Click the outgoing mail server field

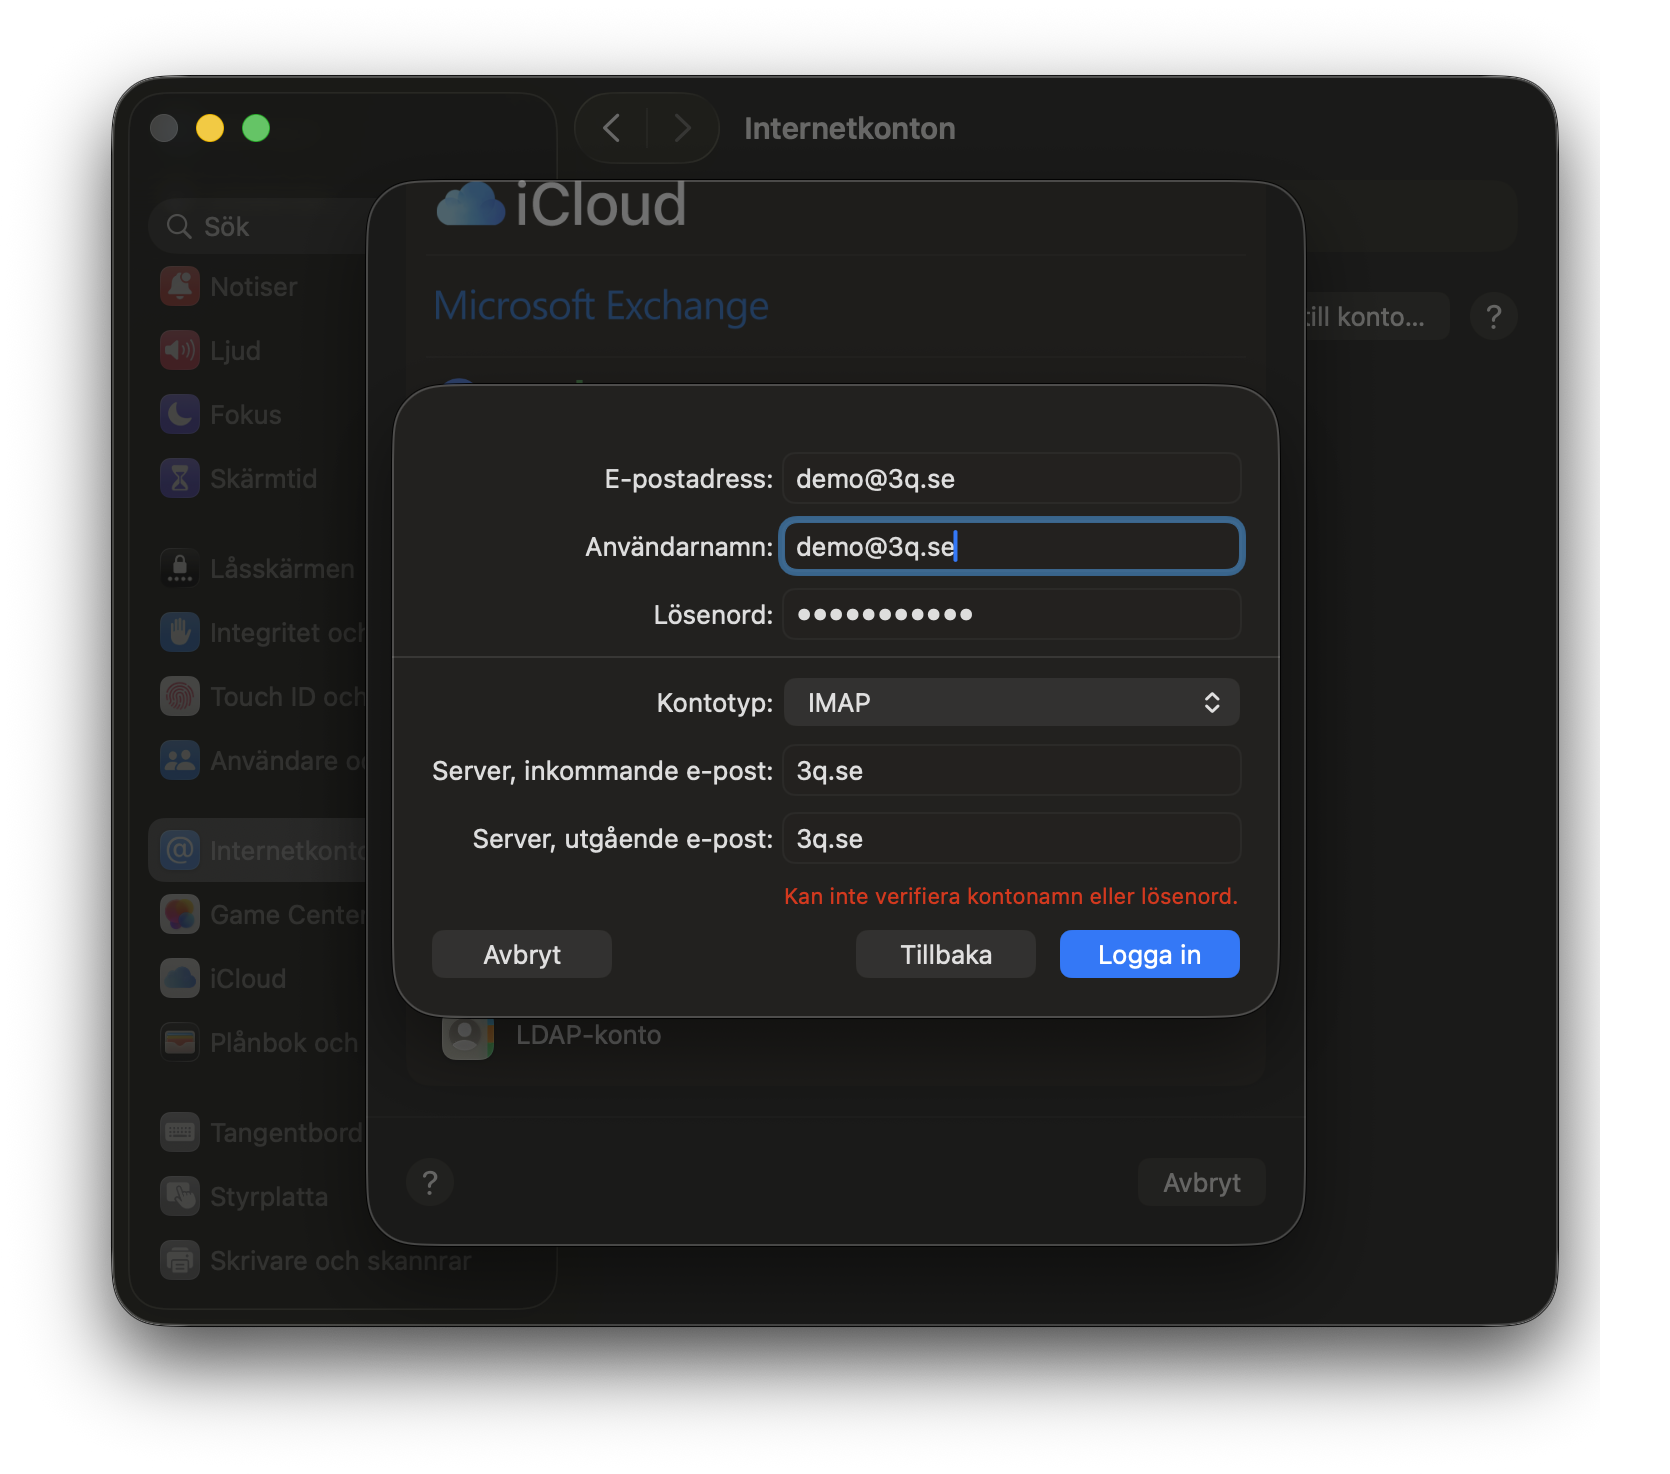pyautogui.click(x=1011, y=839)
